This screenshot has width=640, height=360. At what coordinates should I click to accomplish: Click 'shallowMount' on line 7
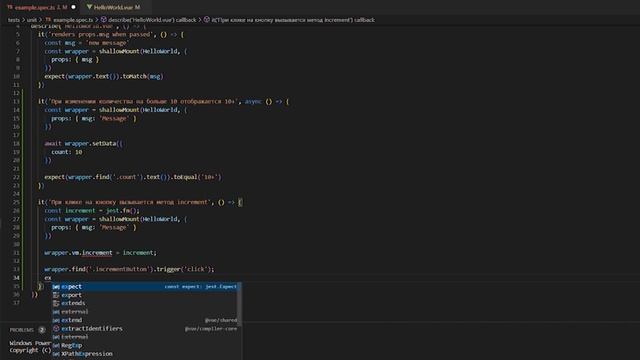point(119,51)
